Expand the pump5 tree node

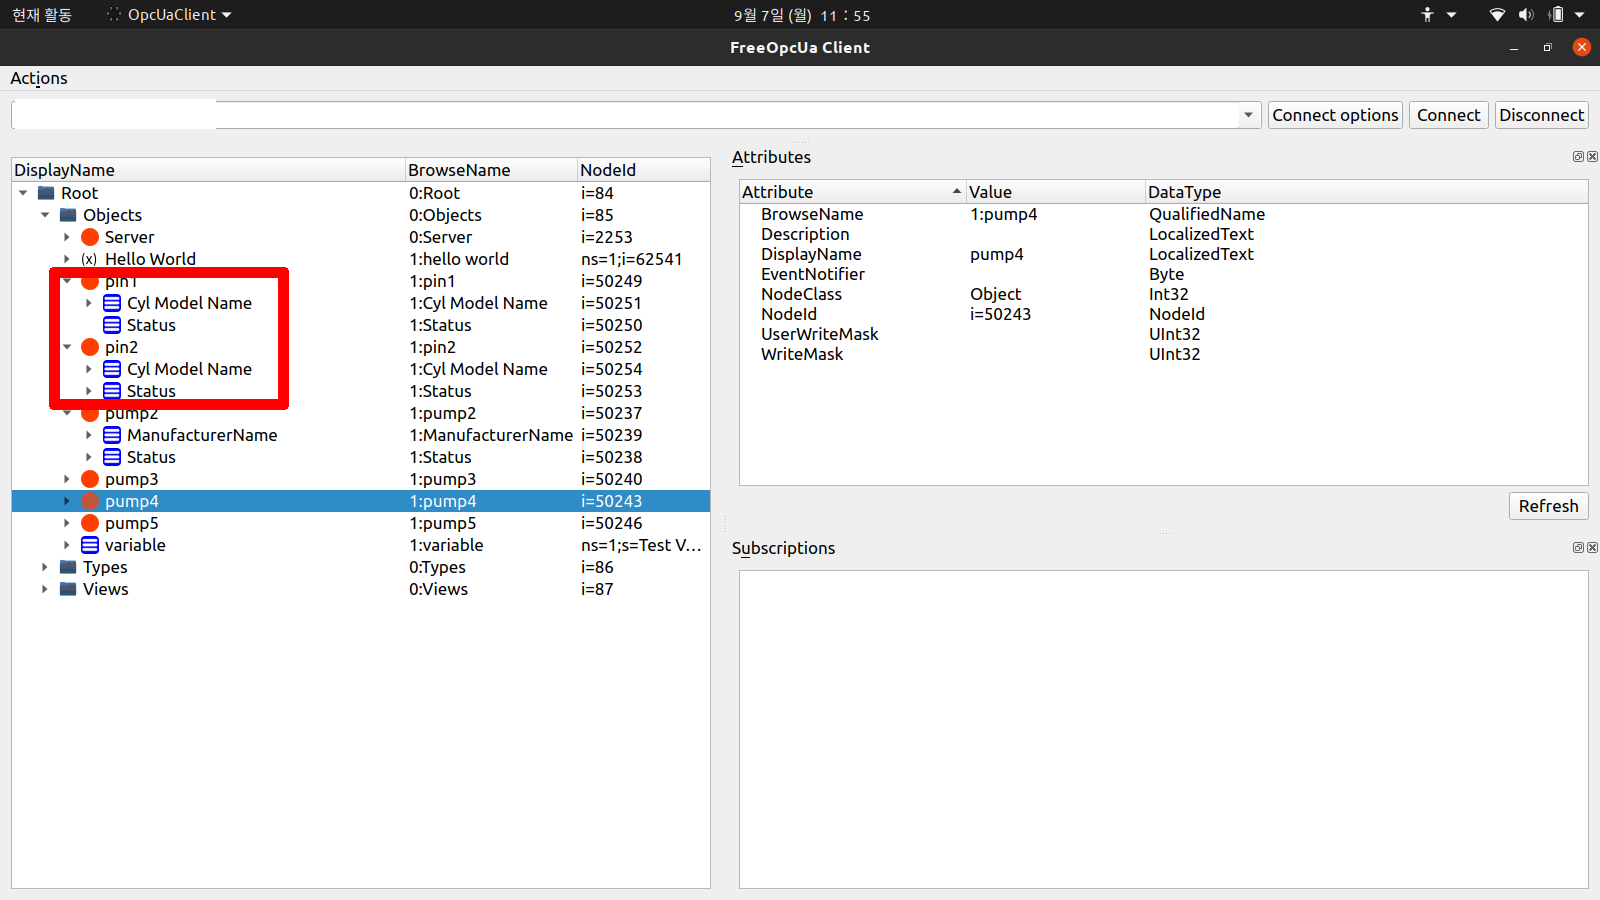click(67, 523)
